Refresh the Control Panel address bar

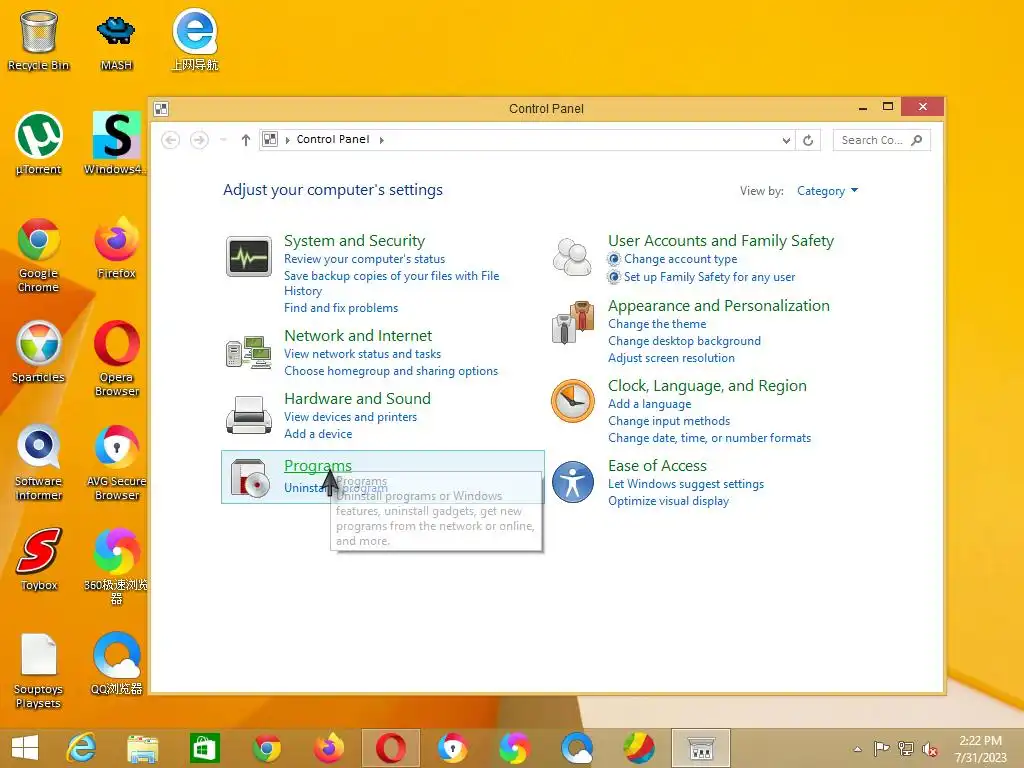(808, 140)
